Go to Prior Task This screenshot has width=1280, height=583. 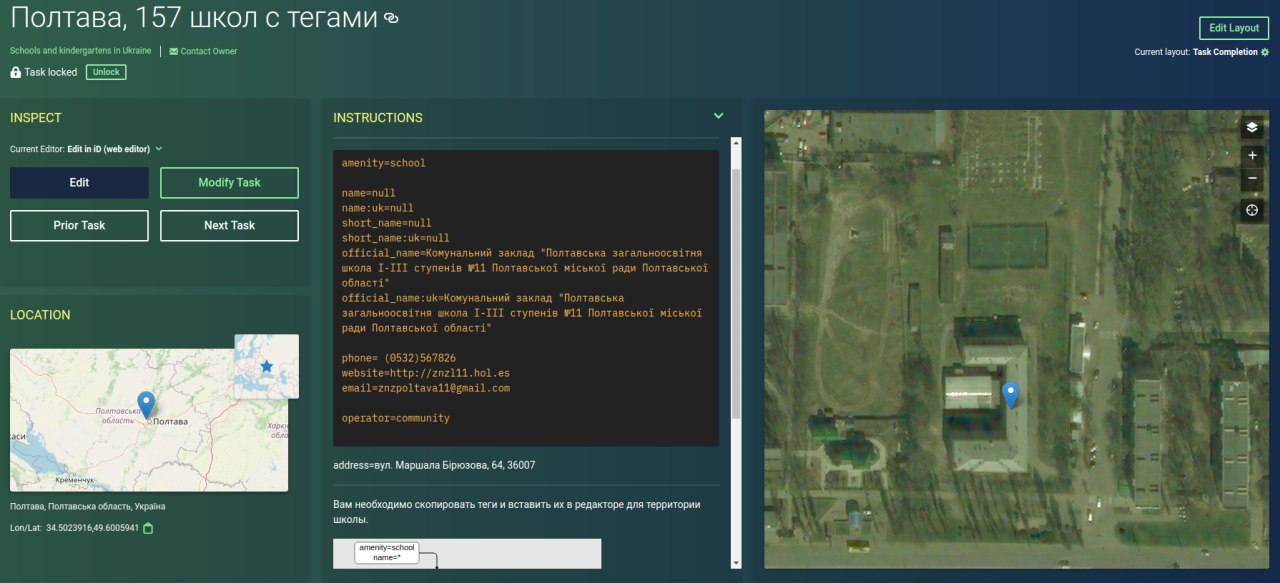[79, 226]
